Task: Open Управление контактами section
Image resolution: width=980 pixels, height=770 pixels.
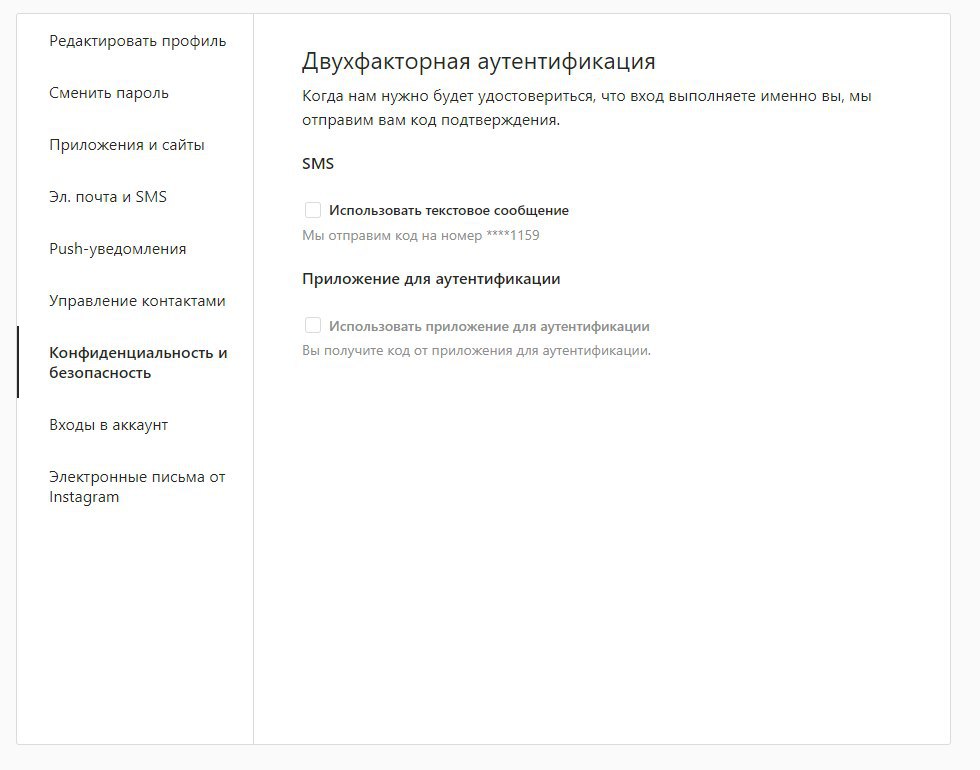Action: point(138,301)
